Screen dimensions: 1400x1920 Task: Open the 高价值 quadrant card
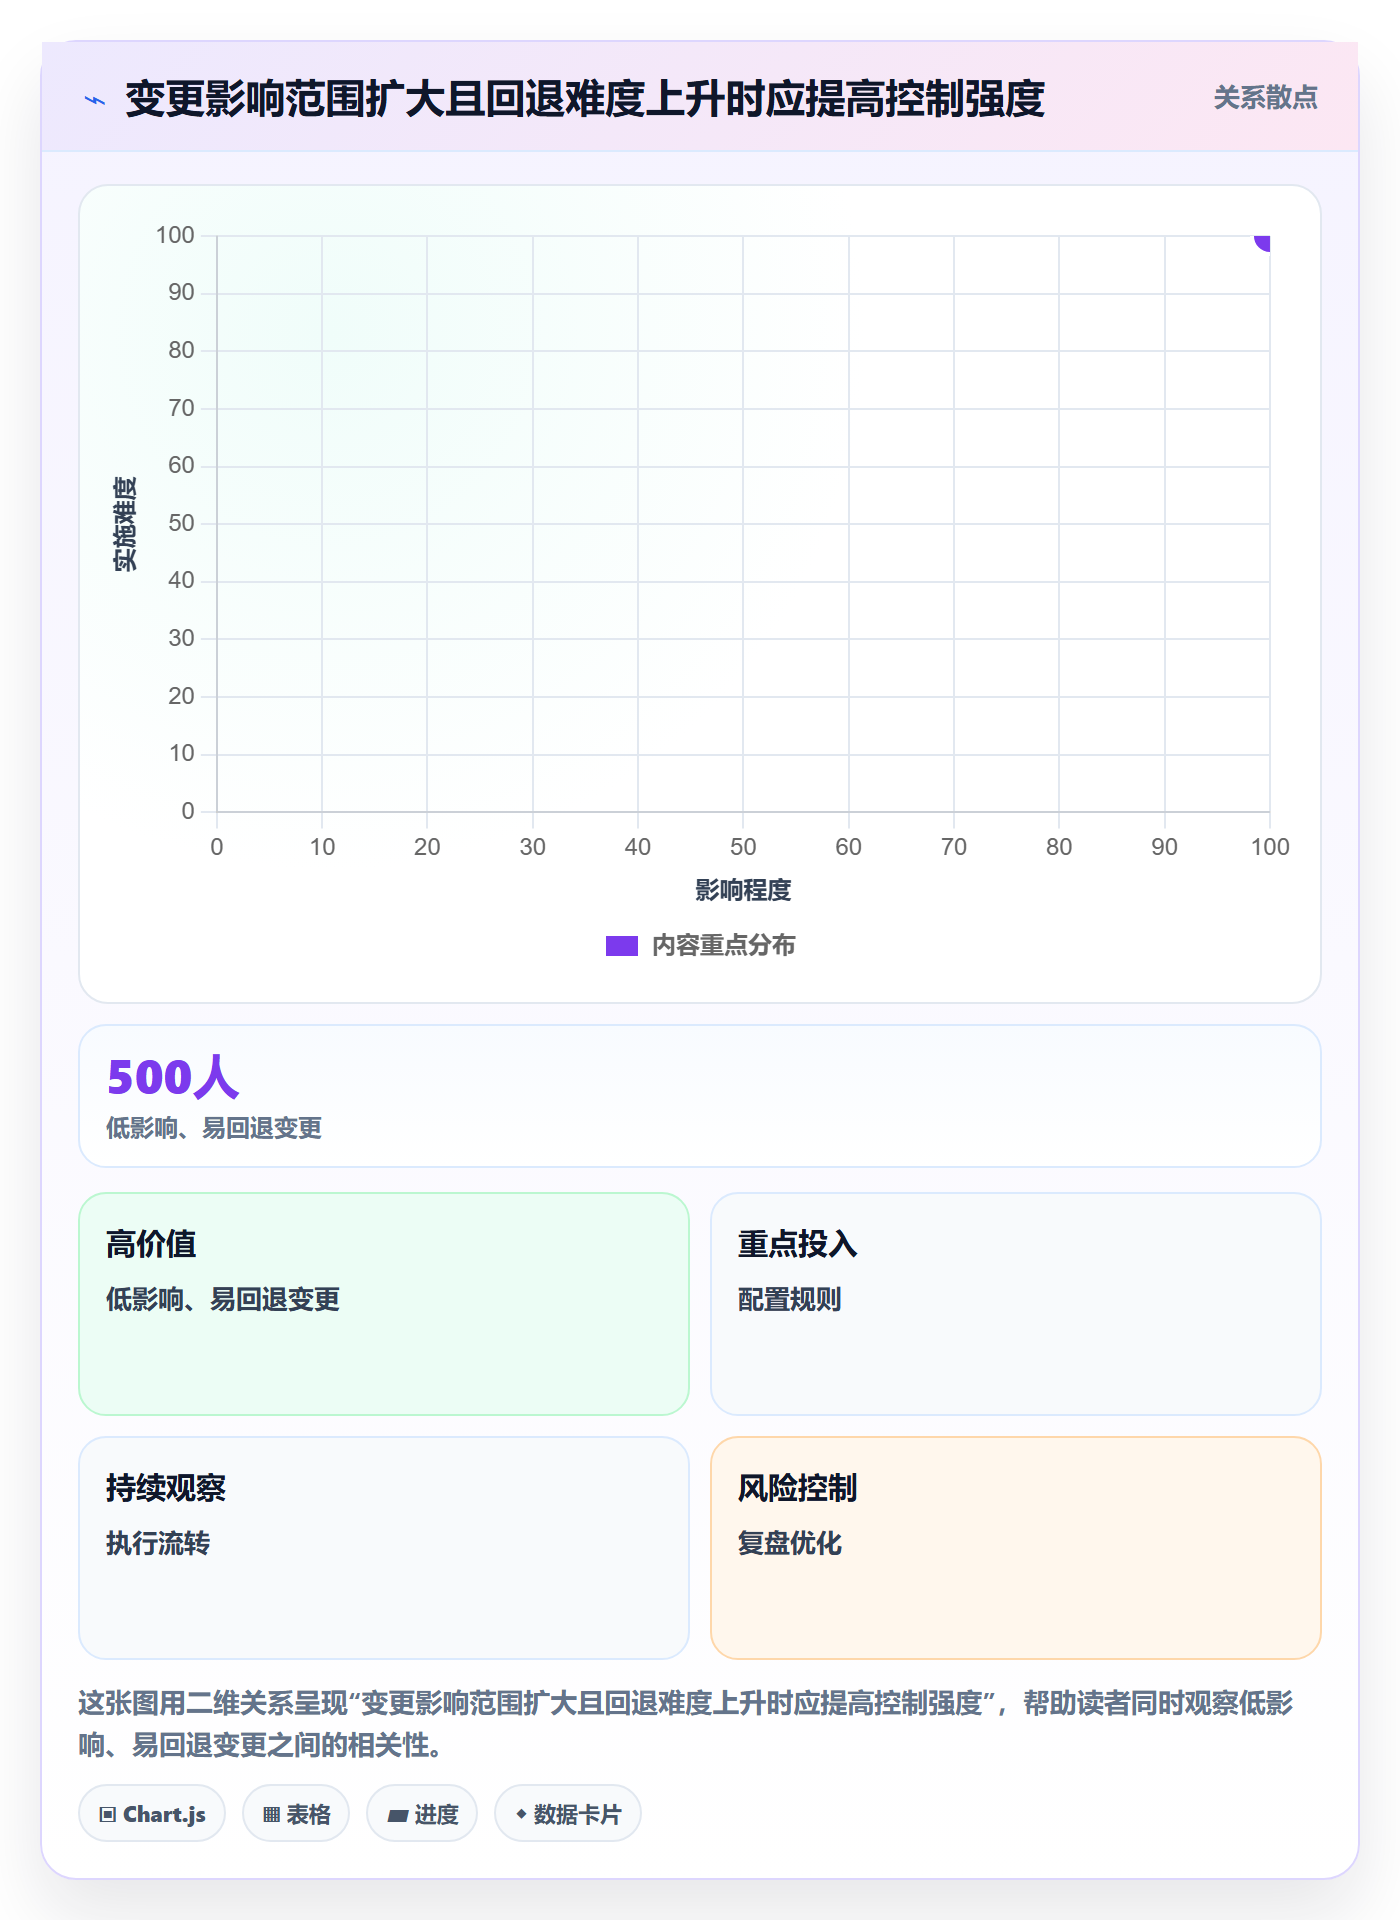pyautogui.click(x=384, y=1304)
